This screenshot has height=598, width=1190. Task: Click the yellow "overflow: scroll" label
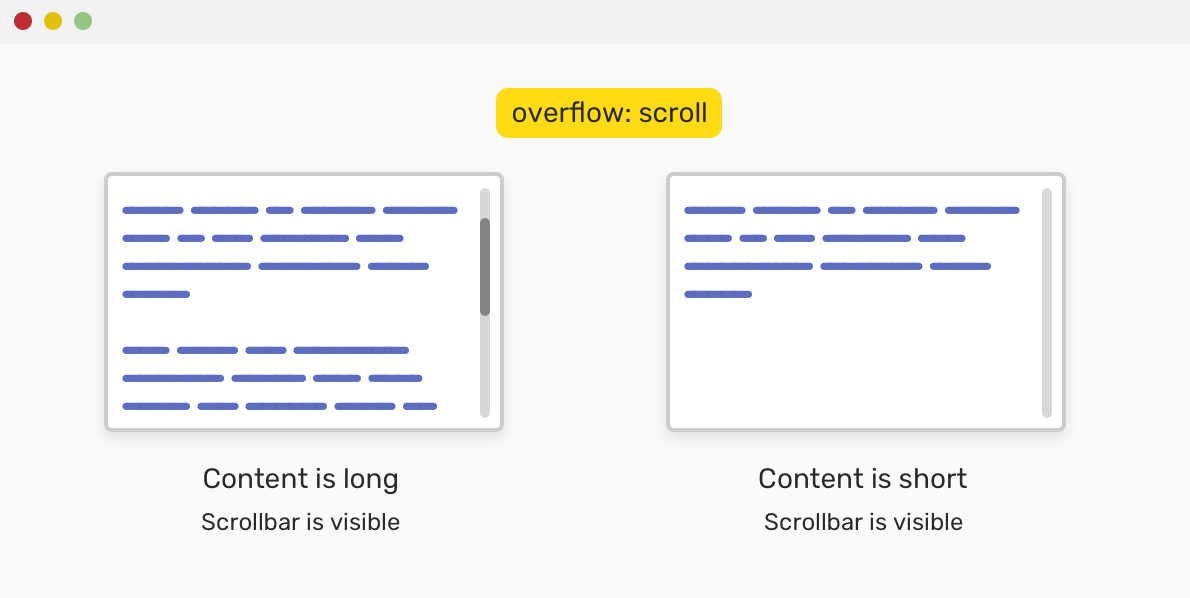(608, 113)
